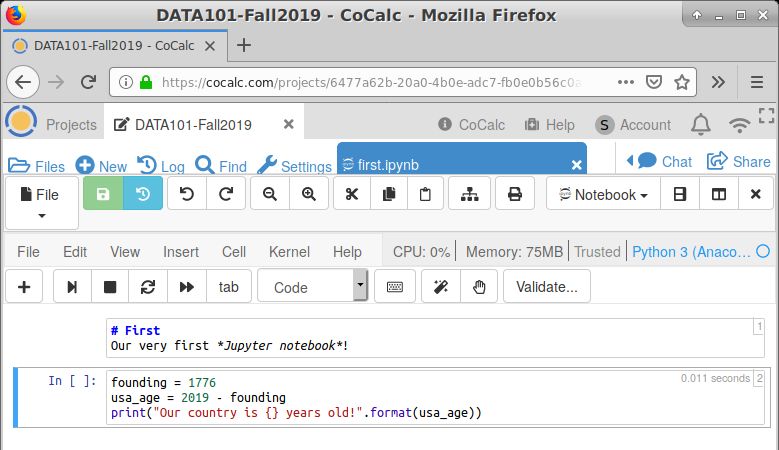Stop the kernel with square icon
The image size is (779, 450).
pos(110,287)
